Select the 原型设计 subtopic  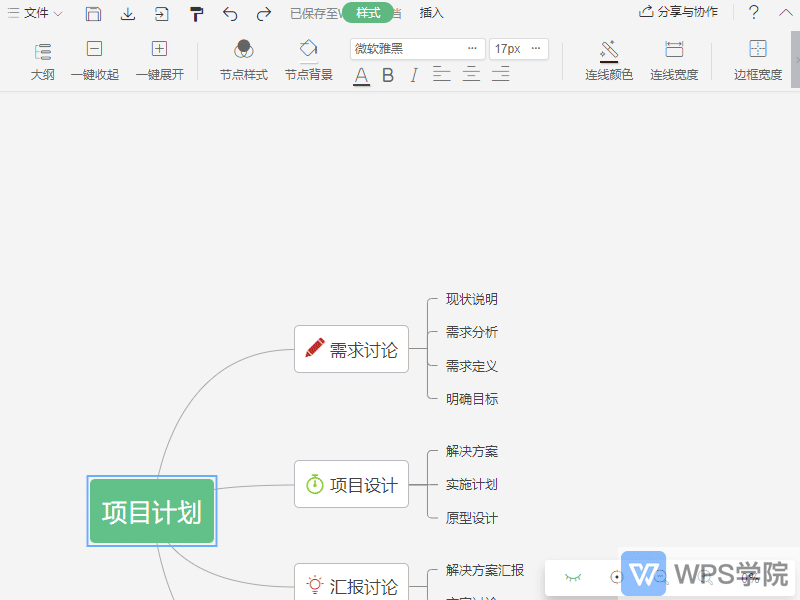point(471,519)
